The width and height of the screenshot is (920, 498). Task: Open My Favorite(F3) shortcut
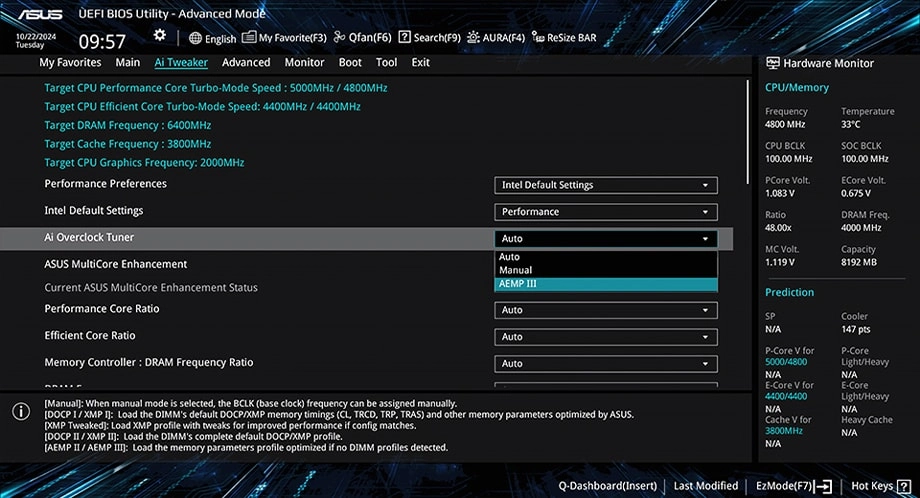284,38
